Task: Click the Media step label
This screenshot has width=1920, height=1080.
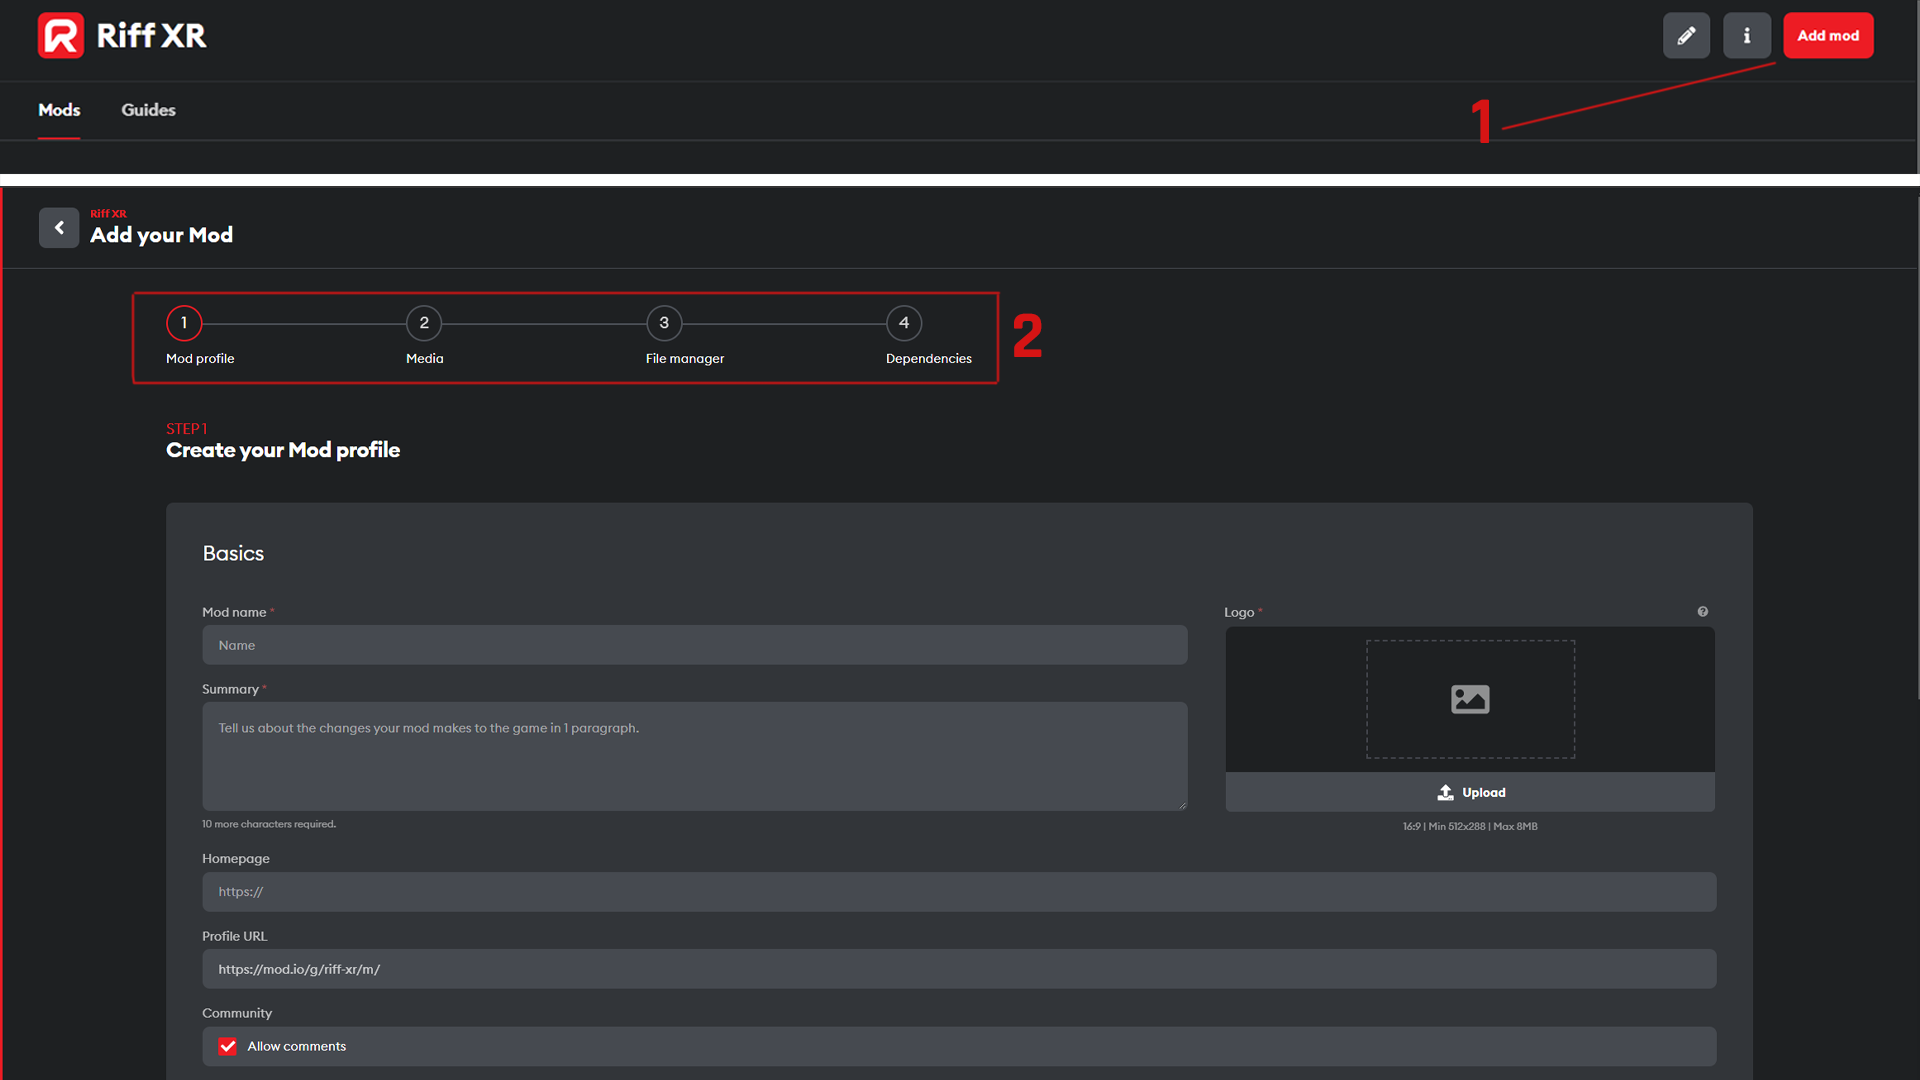Action: click(424, 358)
